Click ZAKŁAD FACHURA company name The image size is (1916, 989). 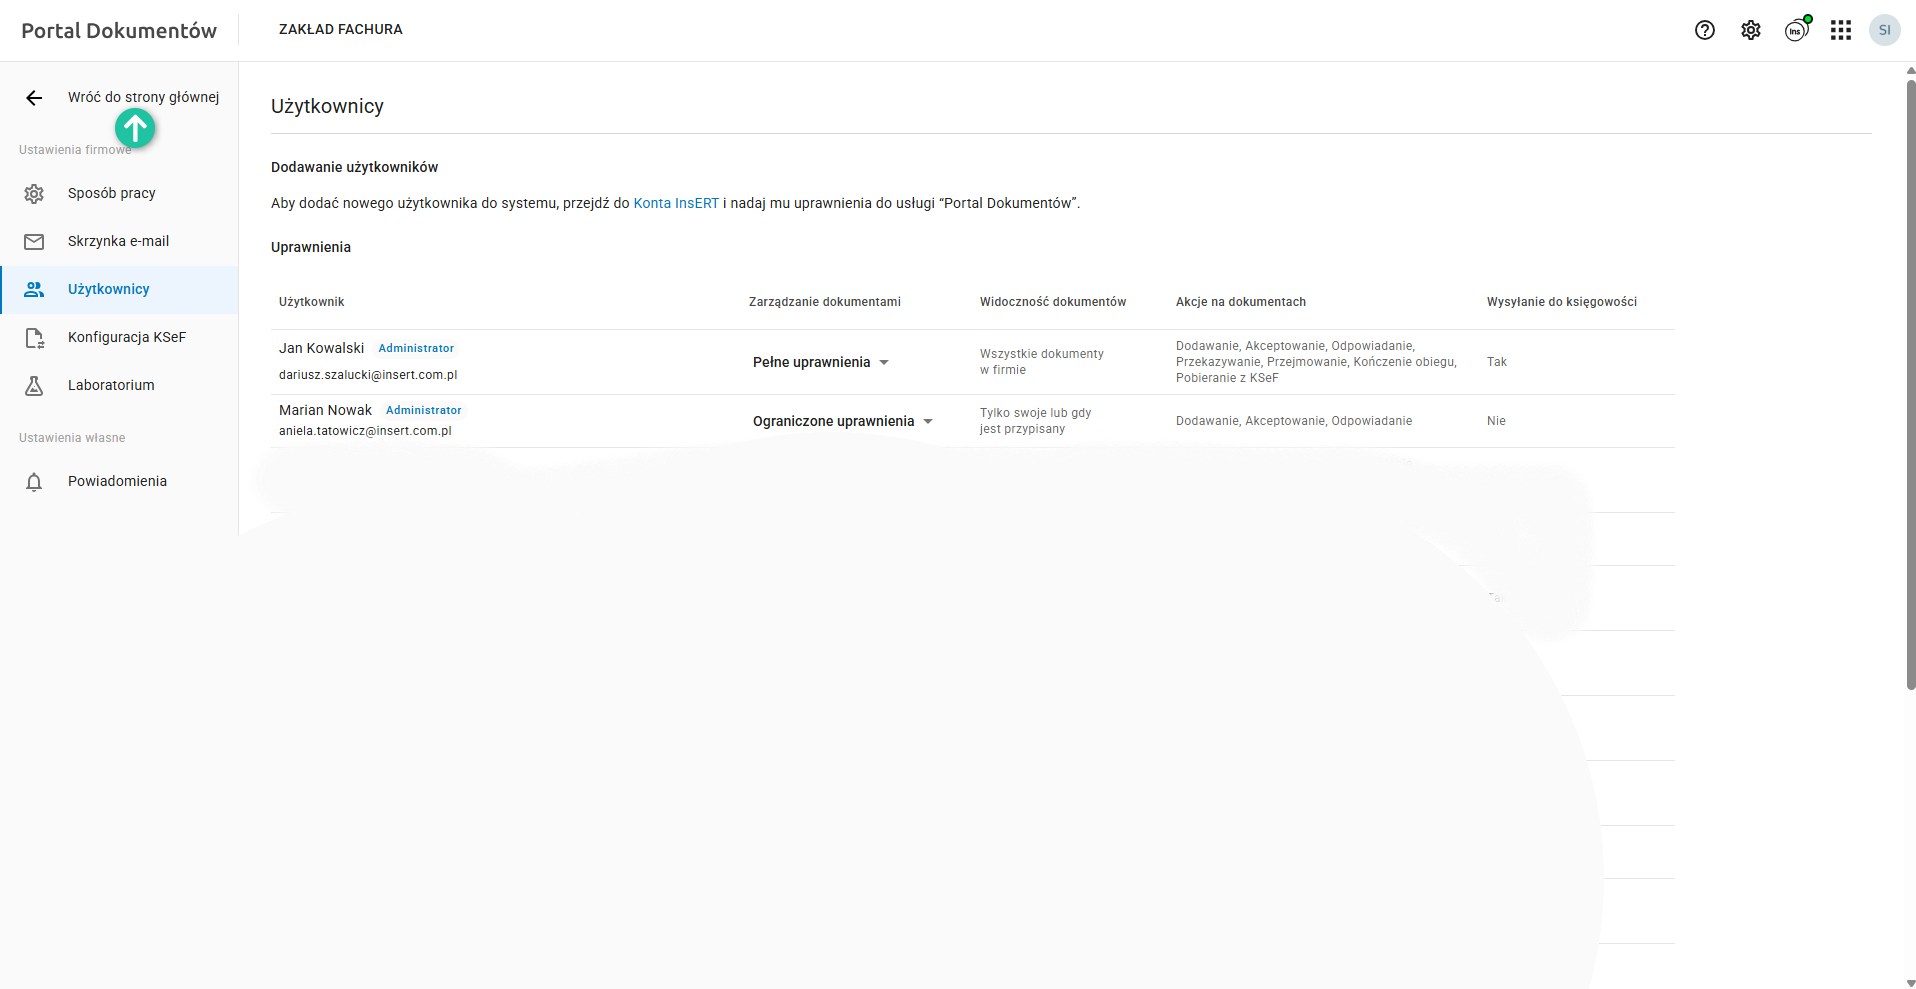340,30
